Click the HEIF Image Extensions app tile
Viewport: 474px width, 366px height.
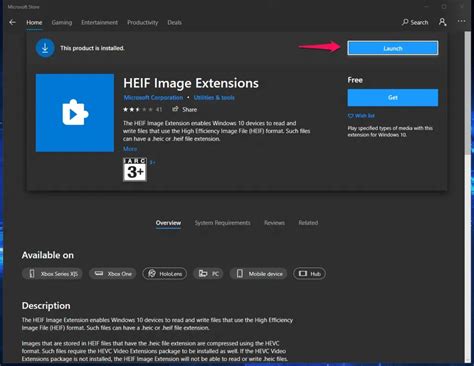pyautogui.click(x=75, y=113)
